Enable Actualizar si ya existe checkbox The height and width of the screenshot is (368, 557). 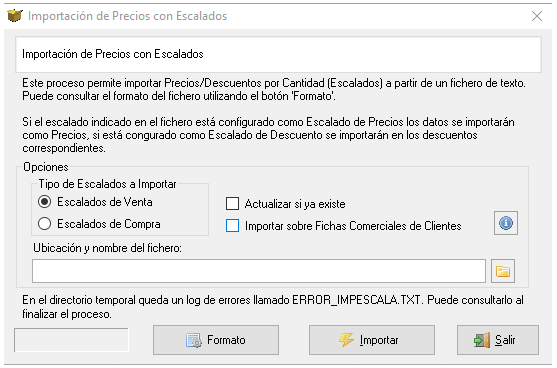(232, 204)
